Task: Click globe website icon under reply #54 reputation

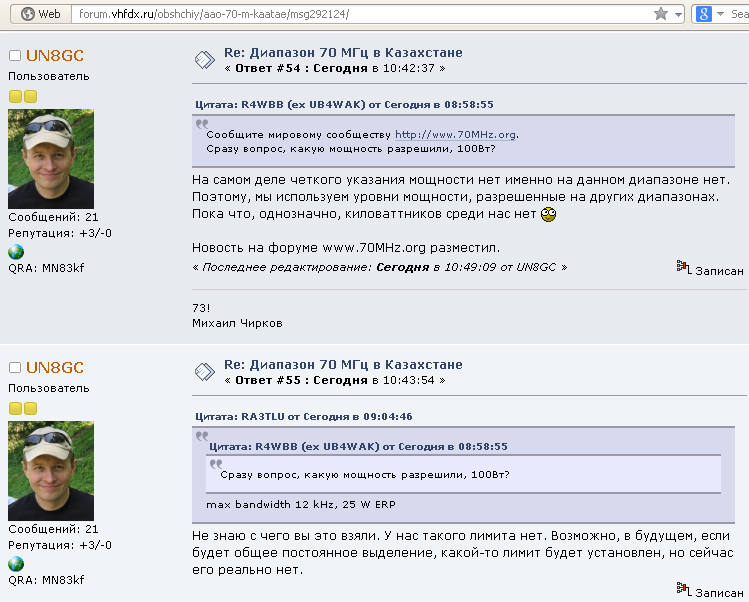Action: (x=16, y=251)
